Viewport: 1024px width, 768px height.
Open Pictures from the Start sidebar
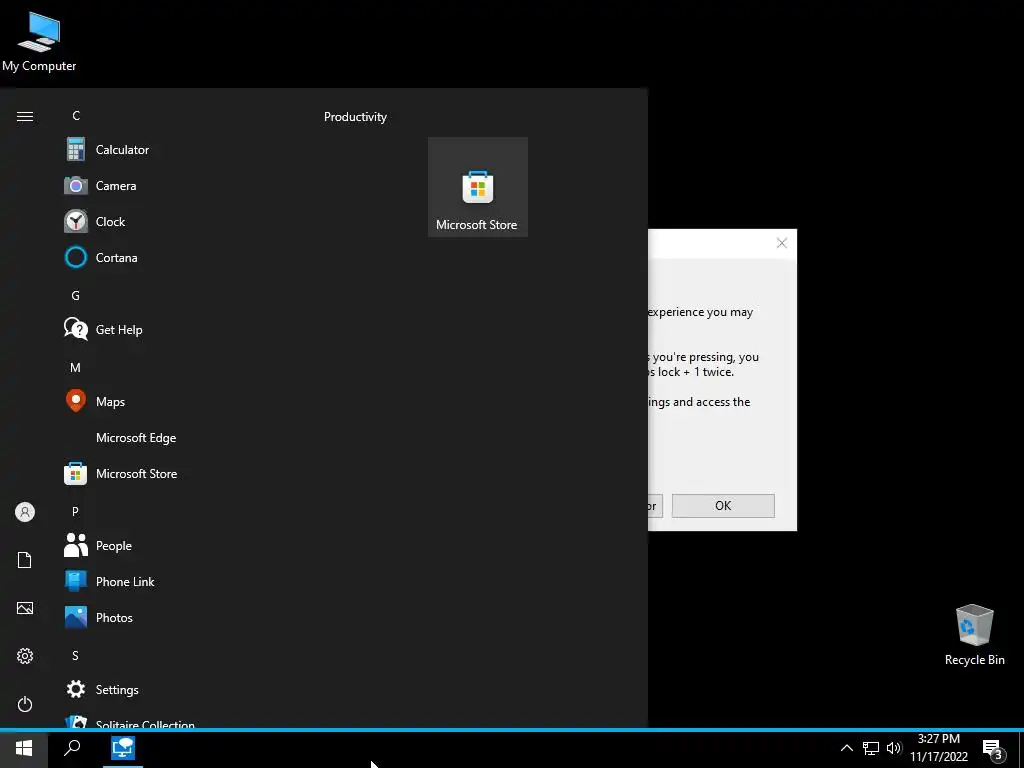[25, 608]
